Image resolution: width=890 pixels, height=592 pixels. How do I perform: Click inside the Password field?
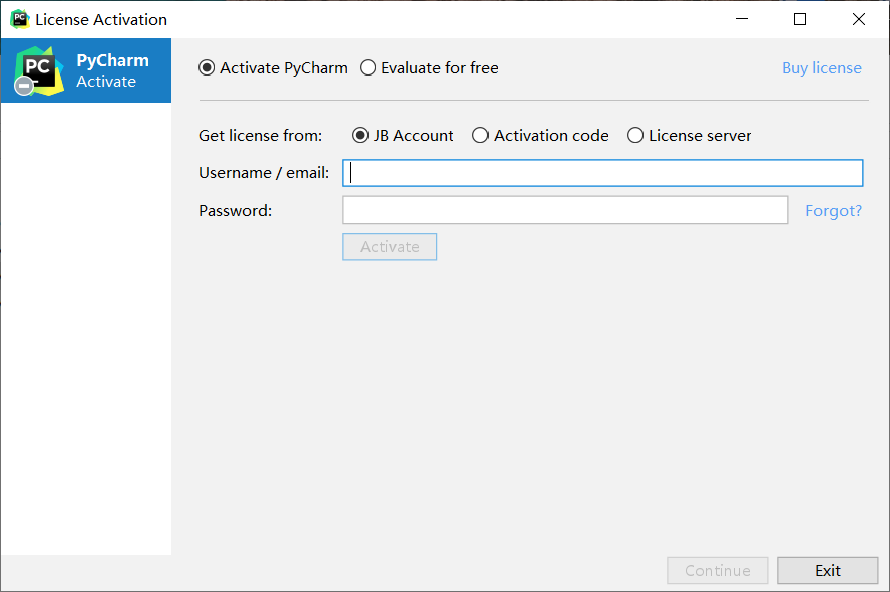click(565, 210)
